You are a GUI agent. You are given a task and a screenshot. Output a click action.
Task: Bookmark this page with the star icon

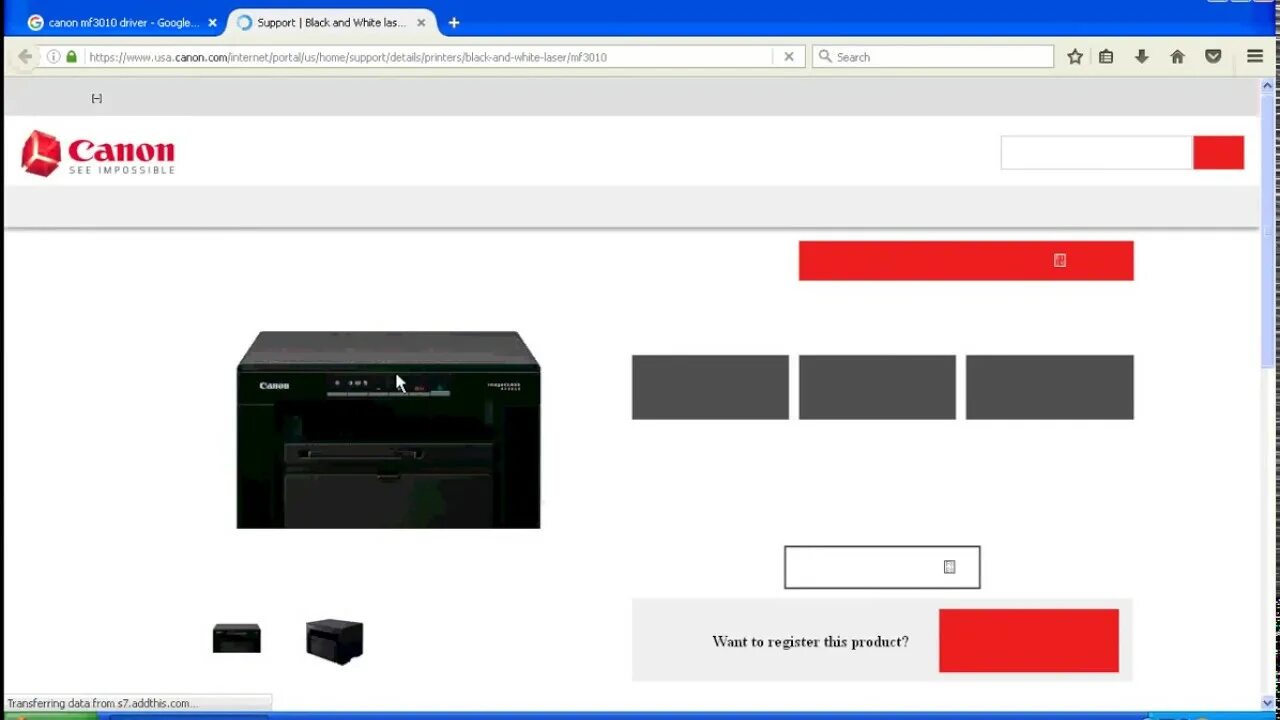pyautogui.click(x=1075, y=57)
